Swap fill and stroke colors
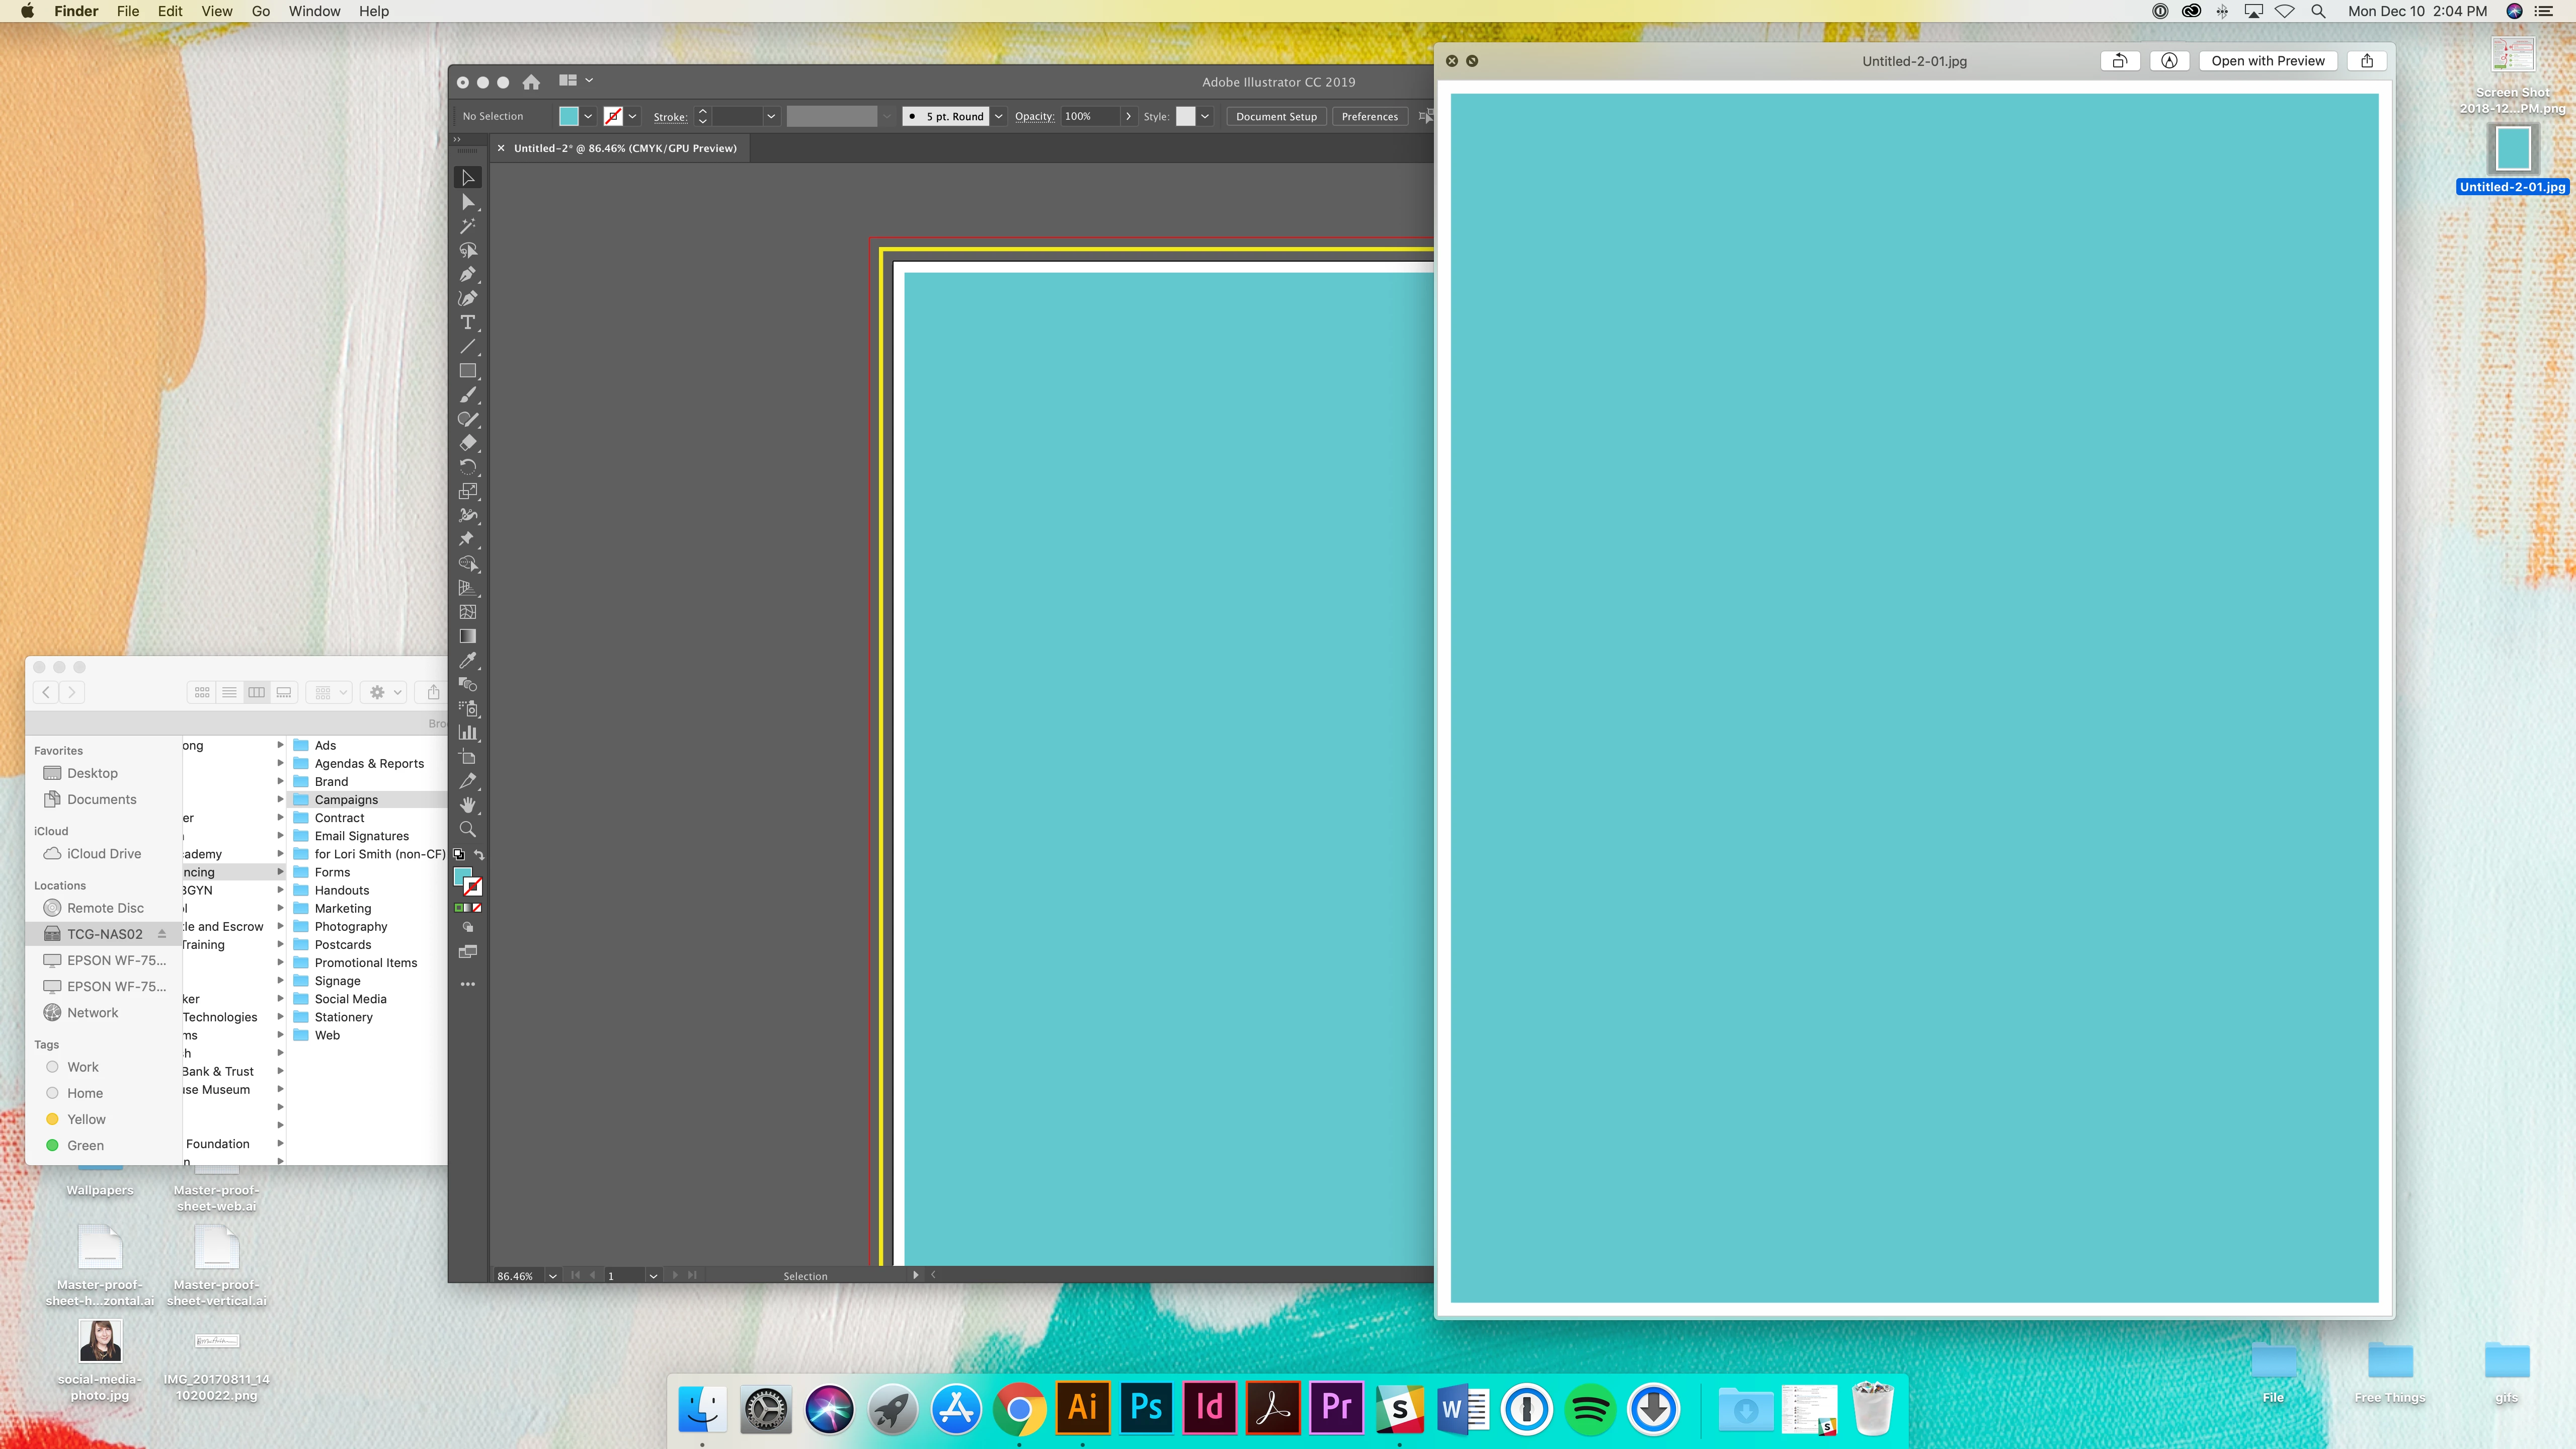This screenshot has width=2576, height=1449. [479, 855]
